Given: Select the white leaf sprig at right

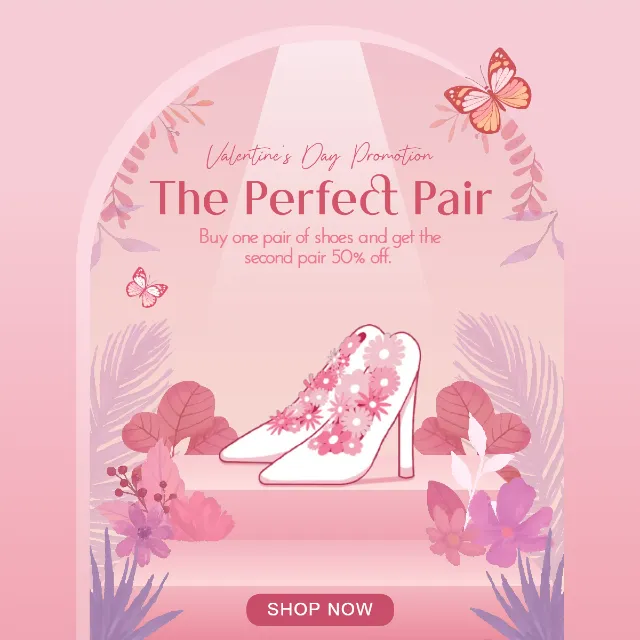Looking at the screenshot, I should (x=478, y=457).
